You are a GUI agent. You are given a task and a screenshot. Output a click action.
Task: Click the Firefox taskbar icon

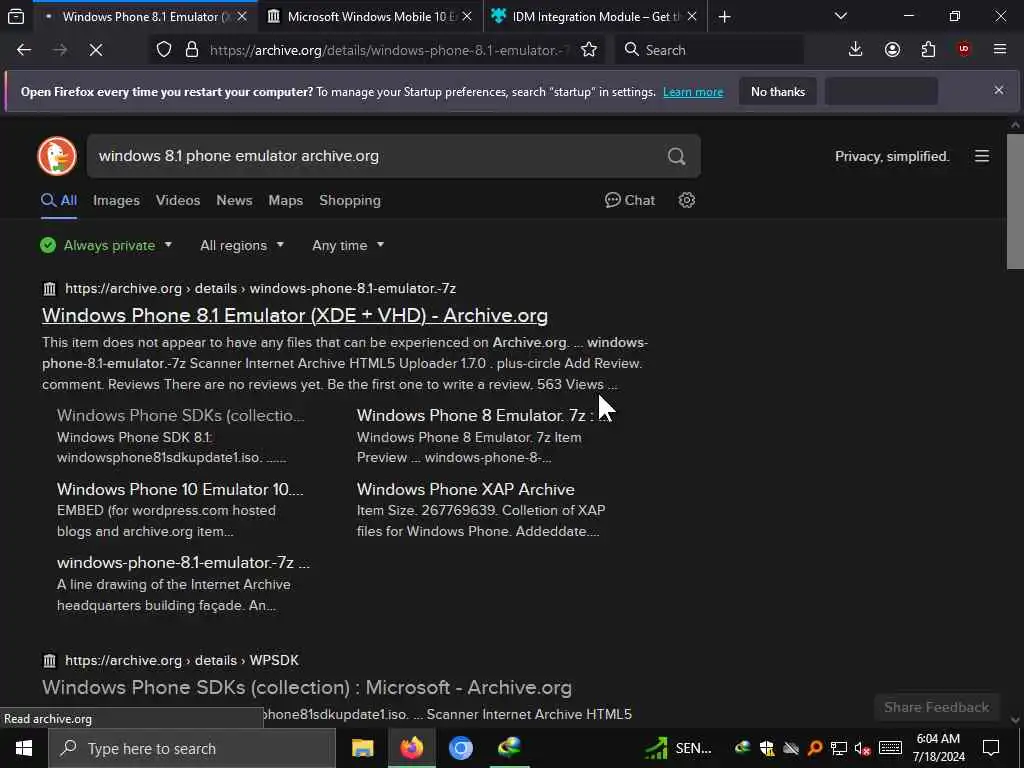tap(411, 748)
